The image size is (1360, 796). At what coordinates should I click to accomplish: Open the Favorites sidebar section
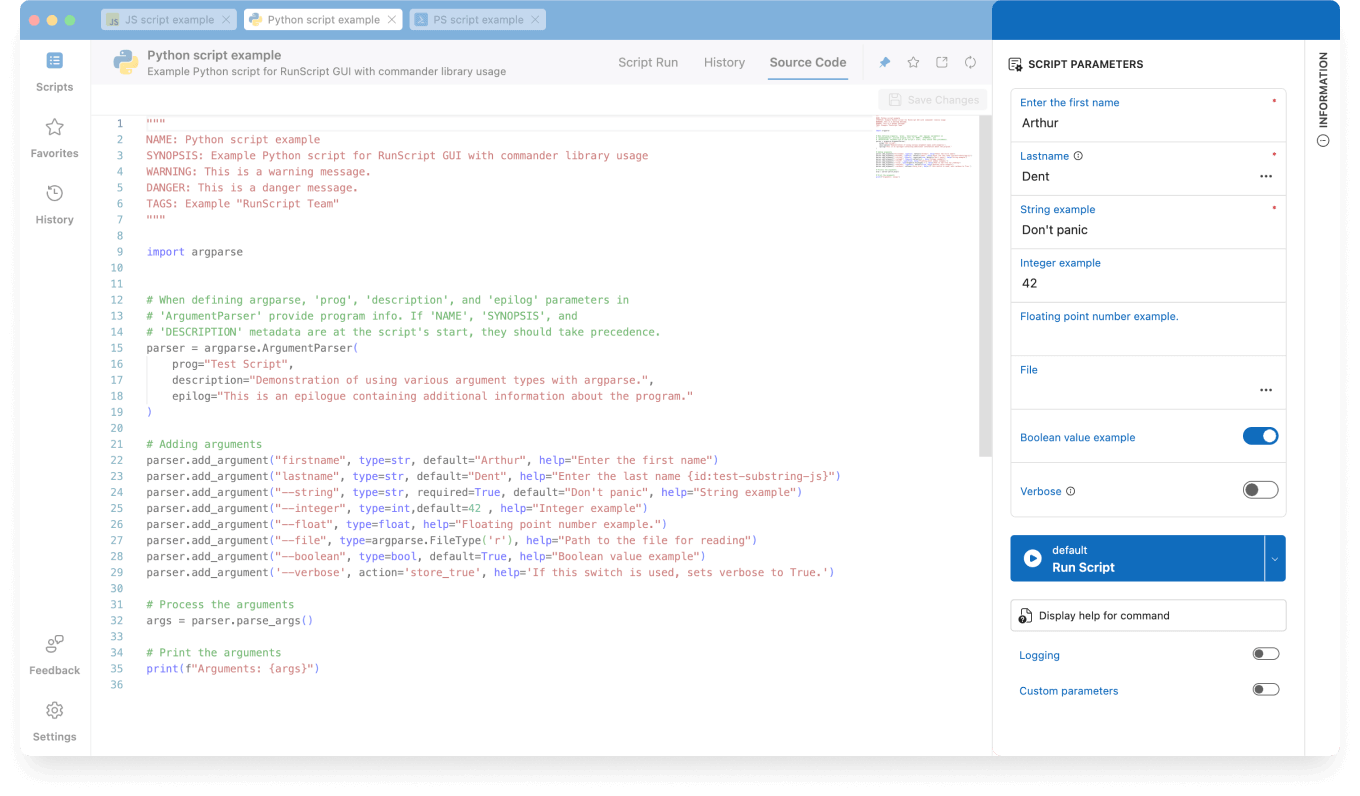click(x=54, y=138)
